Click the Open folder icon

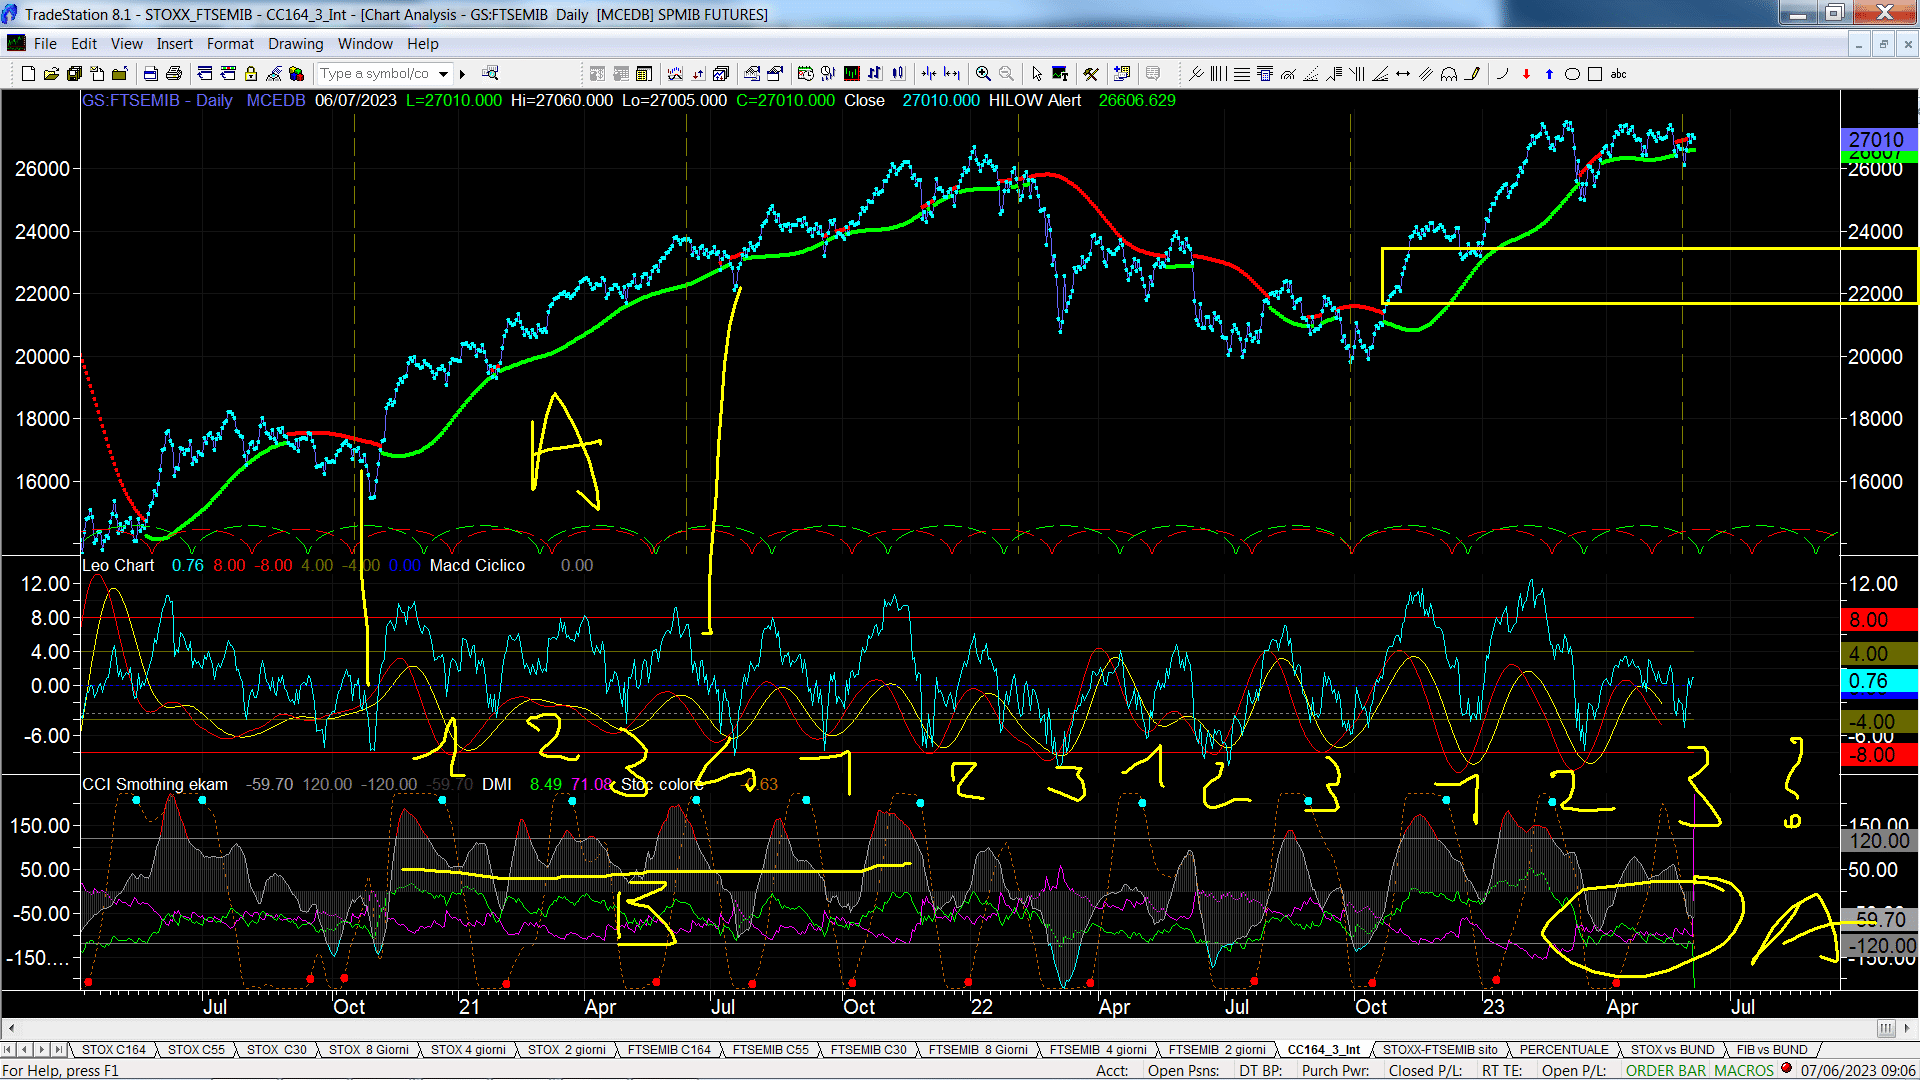tap(51, 74)
